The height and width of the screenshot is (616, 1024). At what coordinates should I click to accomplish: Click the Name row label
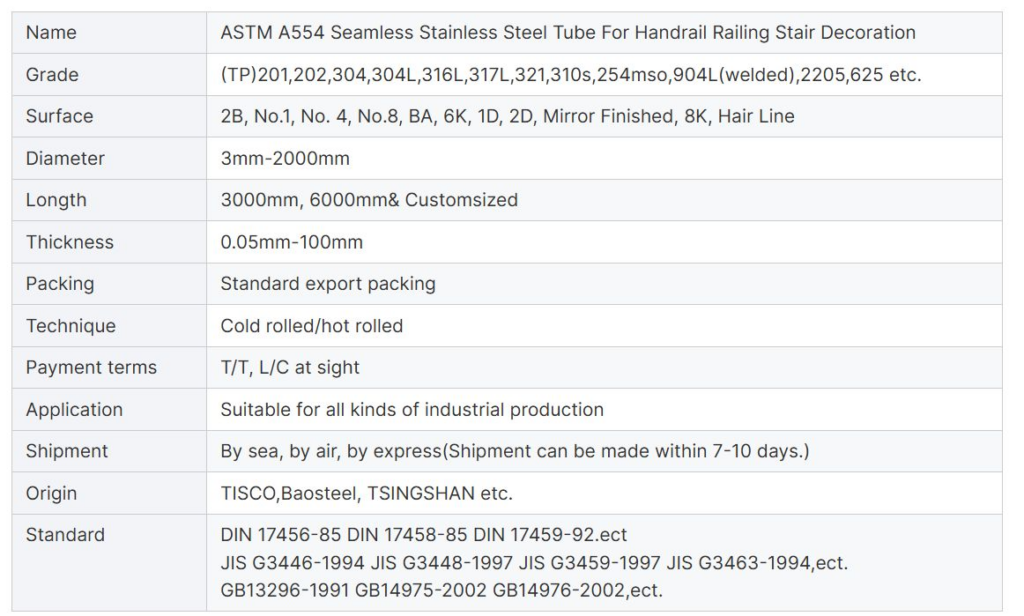point(51,33)
